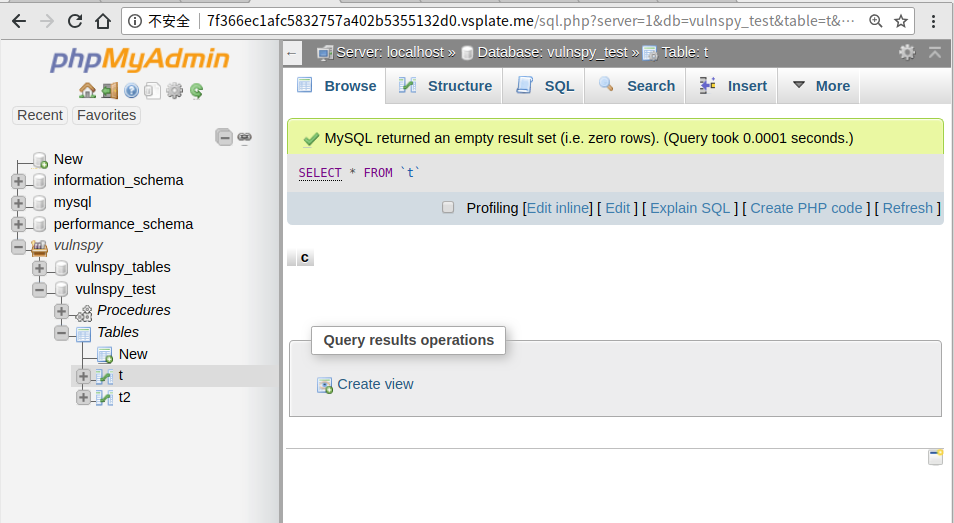Click the Create view link
The height and width of the screenshot is (523, 954).
[x=375, y=384]
